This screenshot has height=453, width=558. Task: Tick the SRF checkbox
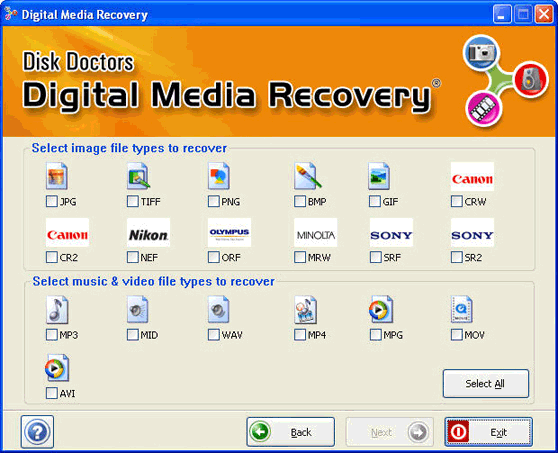tap(375, 257)
